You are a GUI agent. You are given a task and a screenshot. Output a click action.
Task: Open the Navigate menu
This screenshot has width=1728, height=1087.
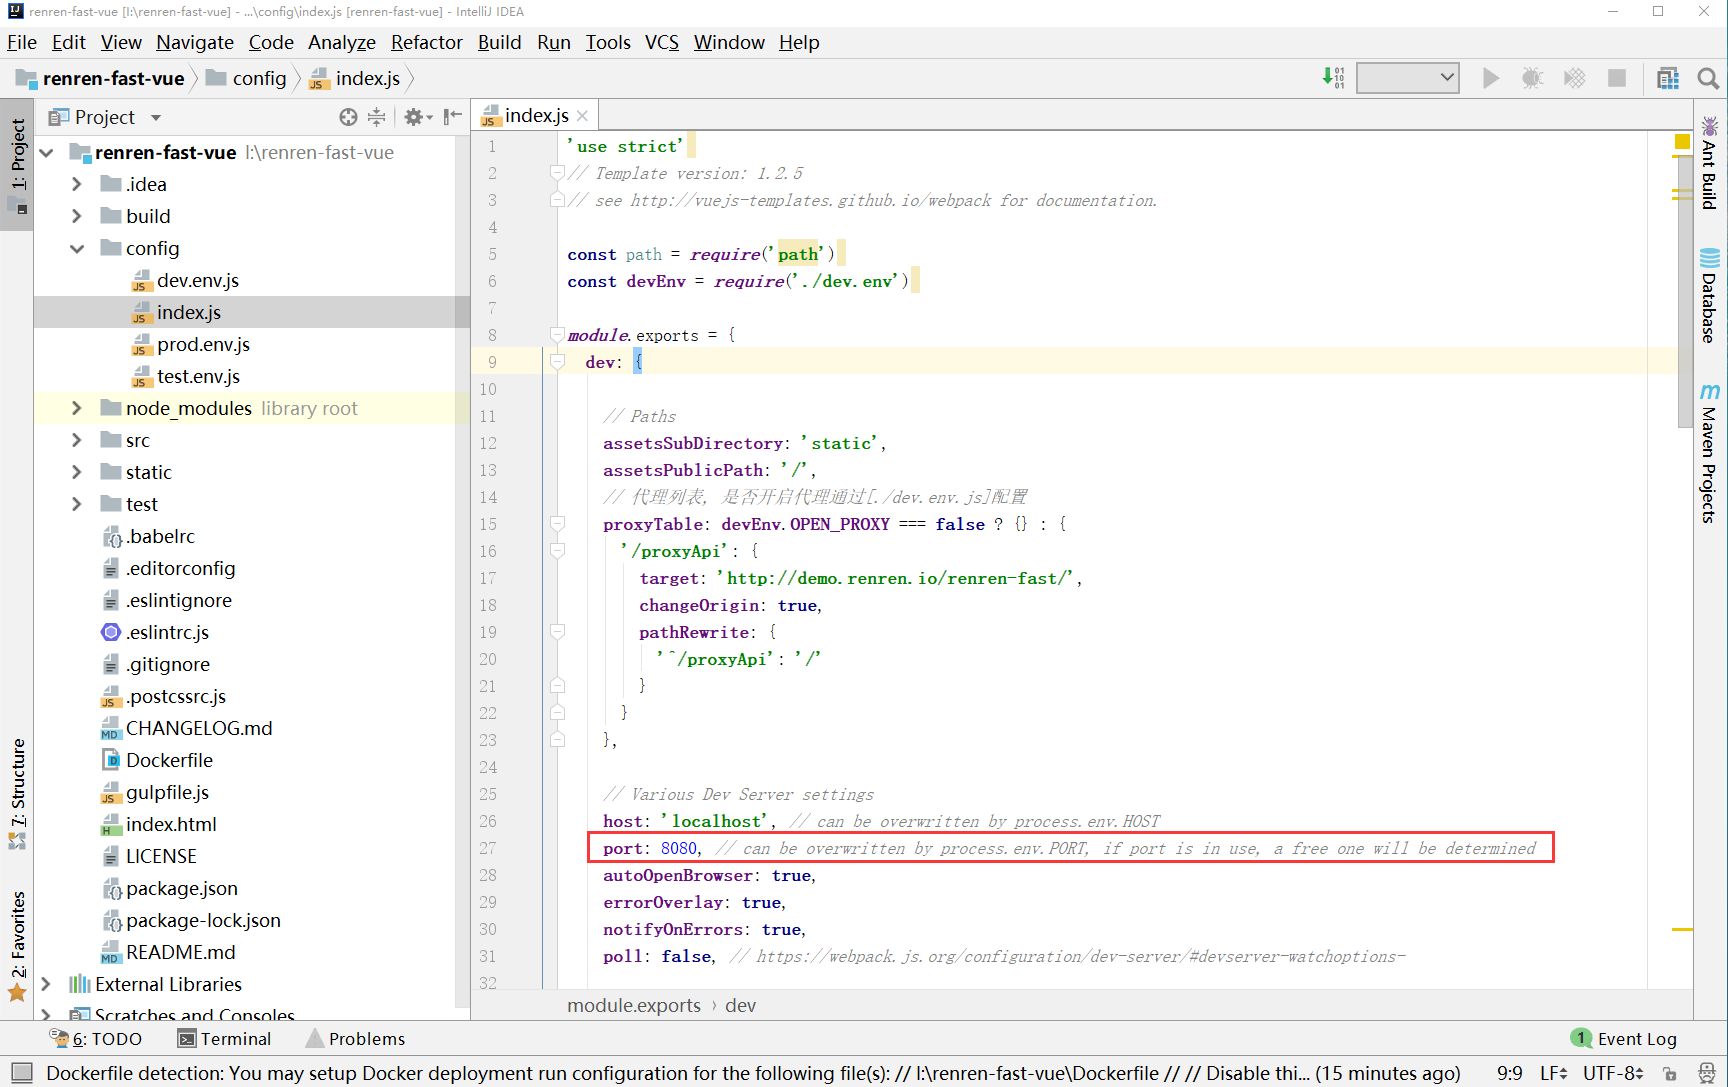[195, 42]
